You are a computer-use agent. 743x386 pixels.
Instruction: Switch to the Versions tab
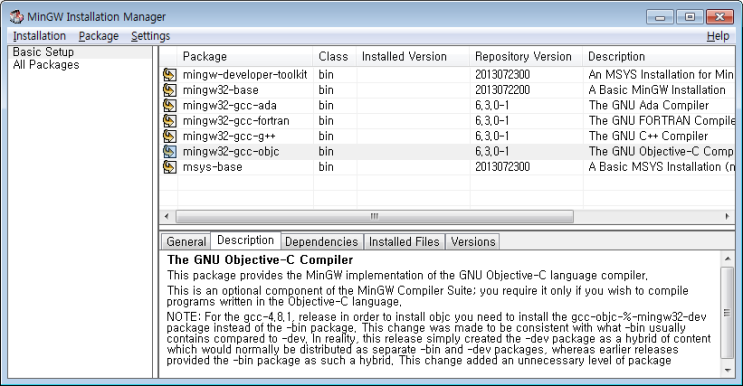click(x=473, y=242)
